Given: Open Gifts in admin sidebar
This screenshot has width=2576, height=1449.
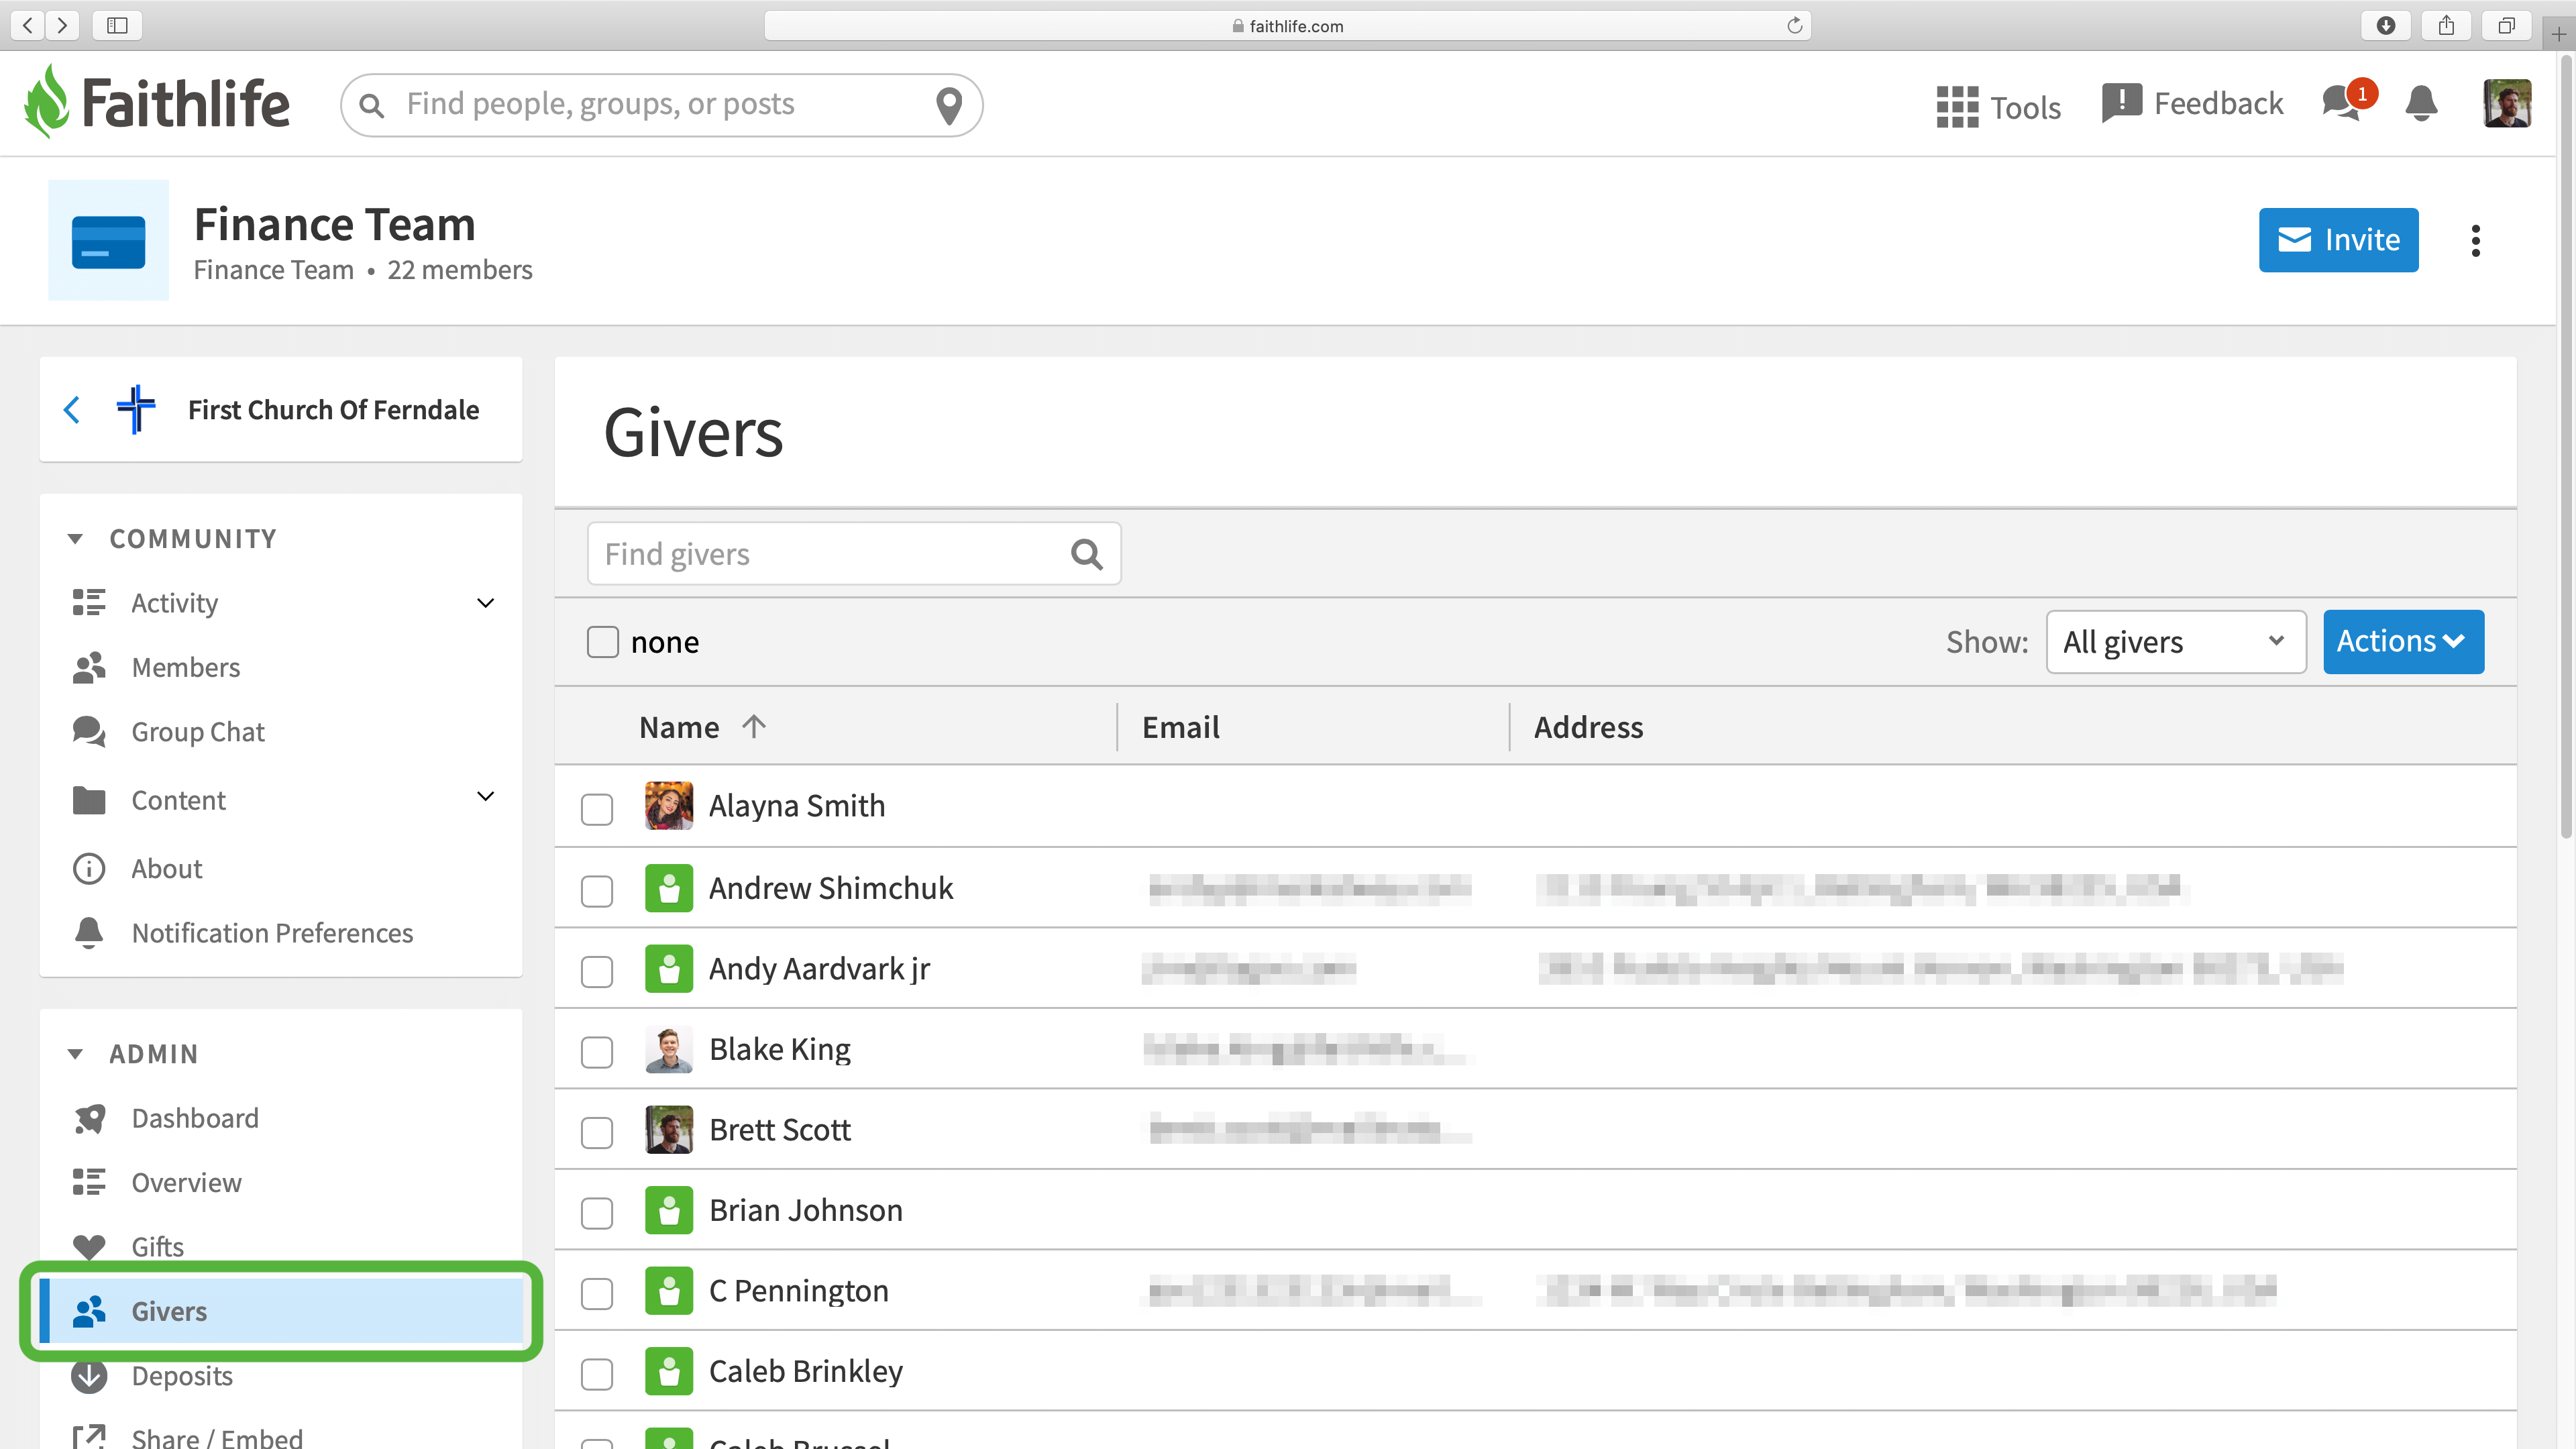Looking at the screenshot, I should [x=157, y=1247].
